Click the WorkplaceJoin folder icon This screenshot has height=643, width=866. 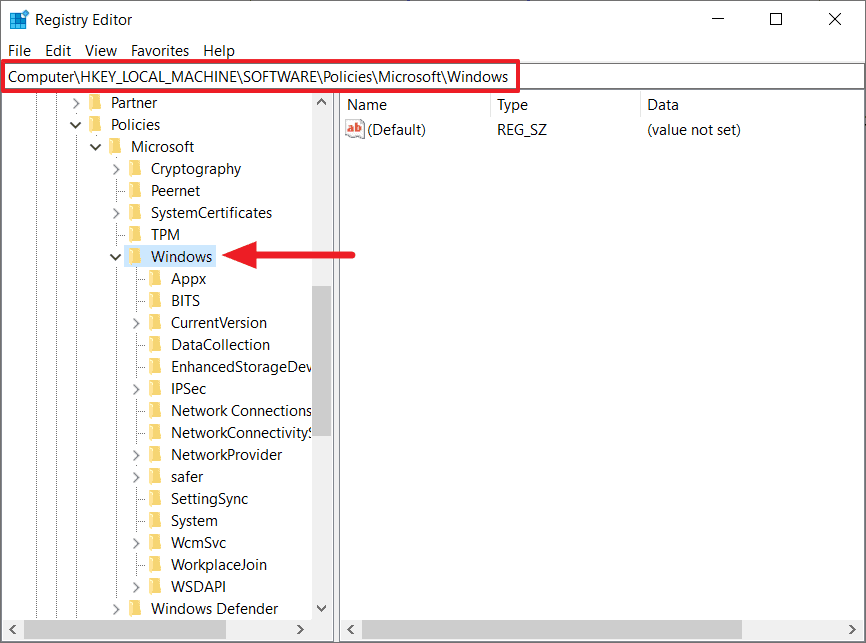point(156,565)
